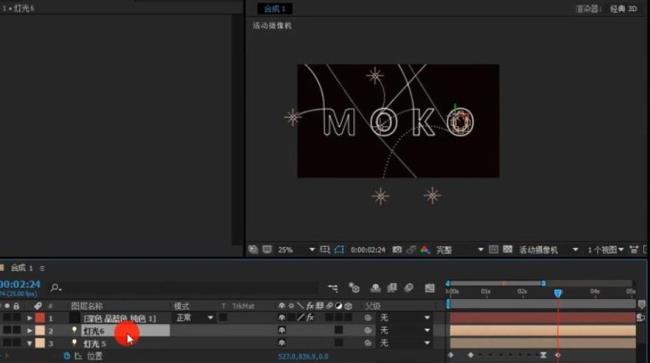Open the graph editor icon in timeline
This screenshot has width=650, height=363.
(x=430, y=288)
